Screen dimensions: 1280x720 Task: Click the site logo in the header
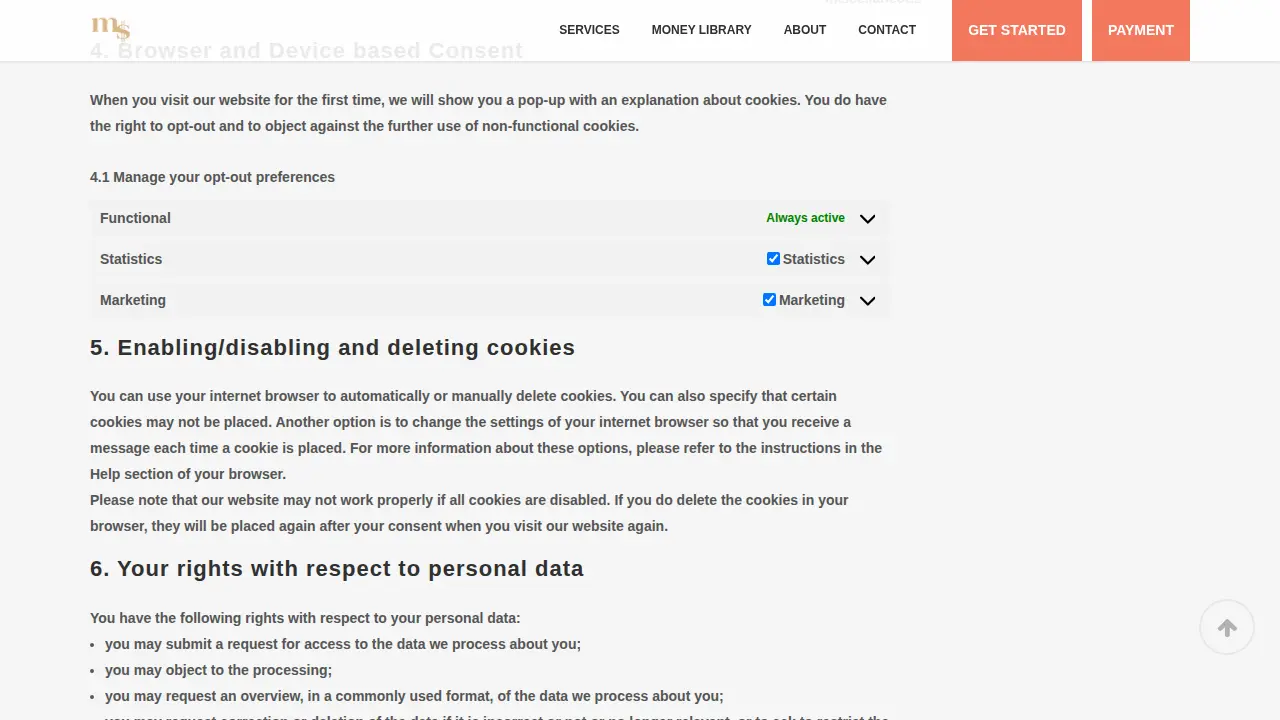pyautogui.click(x=111, y=29)
